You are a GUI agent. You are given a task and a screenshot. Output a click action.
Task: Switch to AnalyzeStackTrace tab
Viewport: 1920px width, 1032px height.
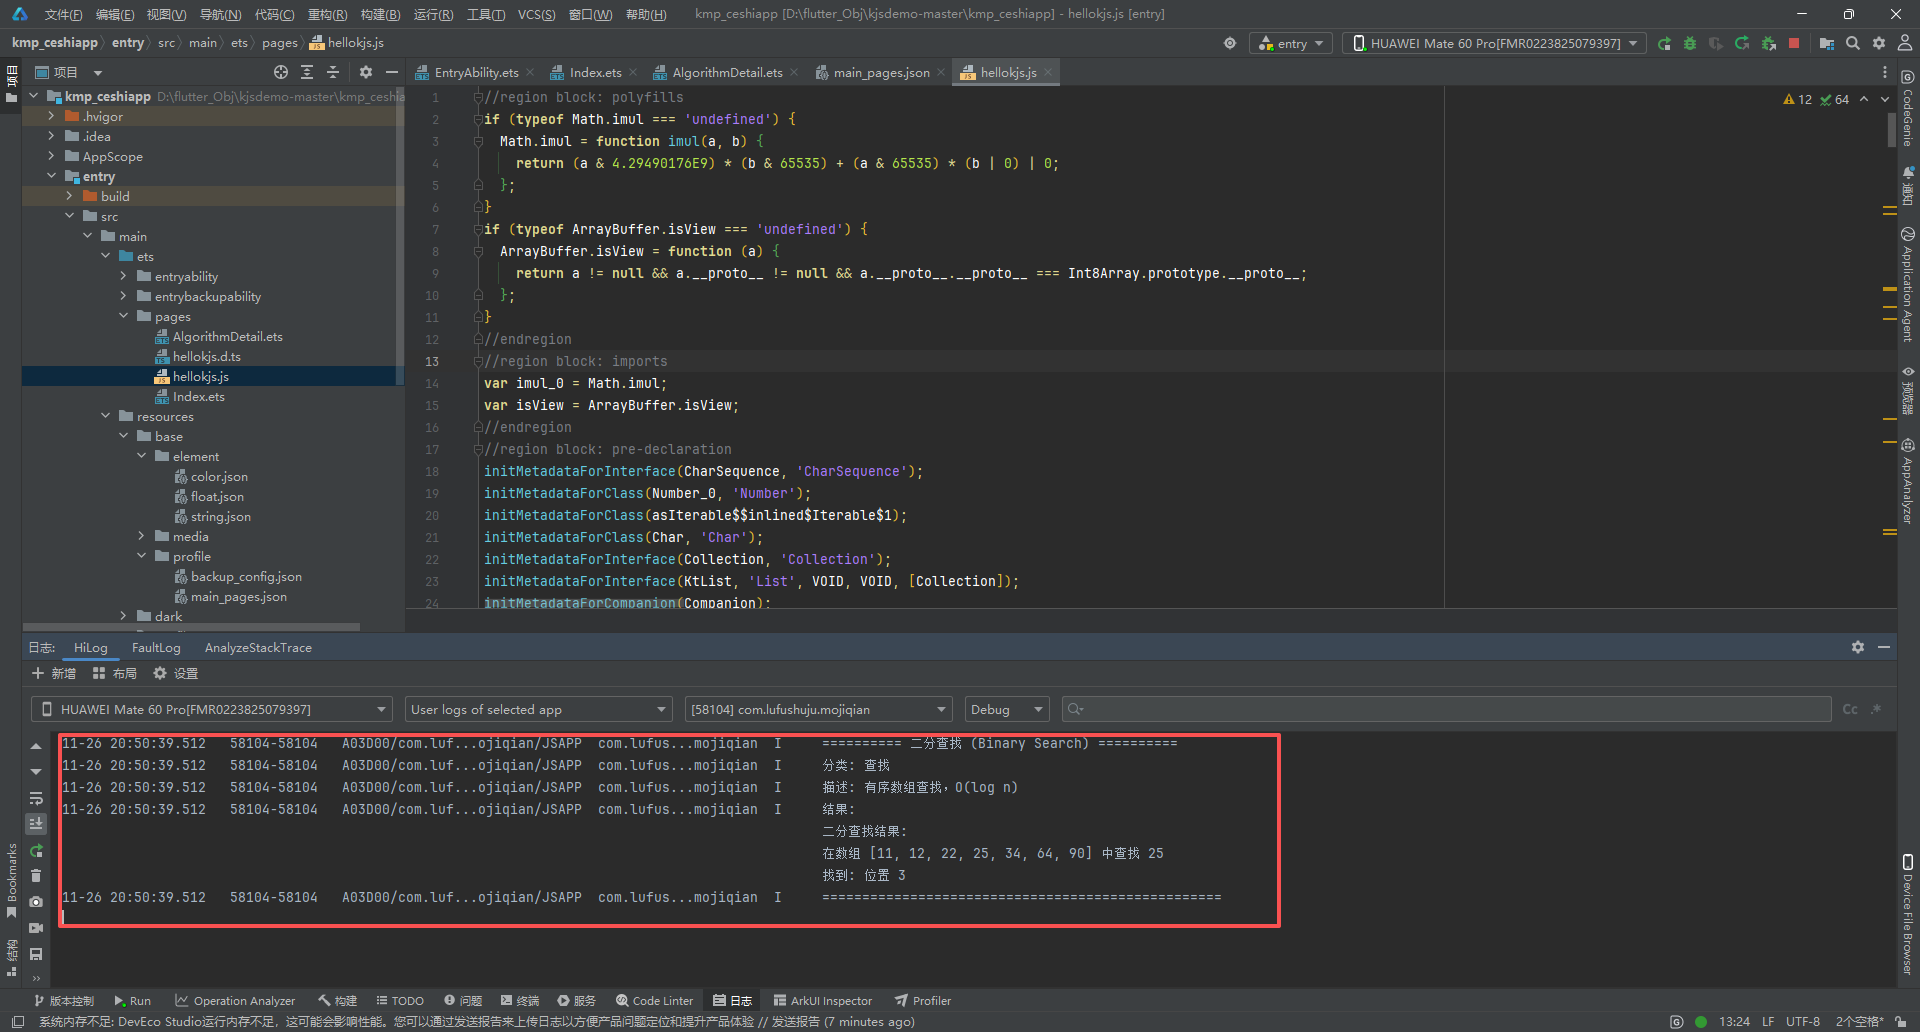tap(258, 647)
